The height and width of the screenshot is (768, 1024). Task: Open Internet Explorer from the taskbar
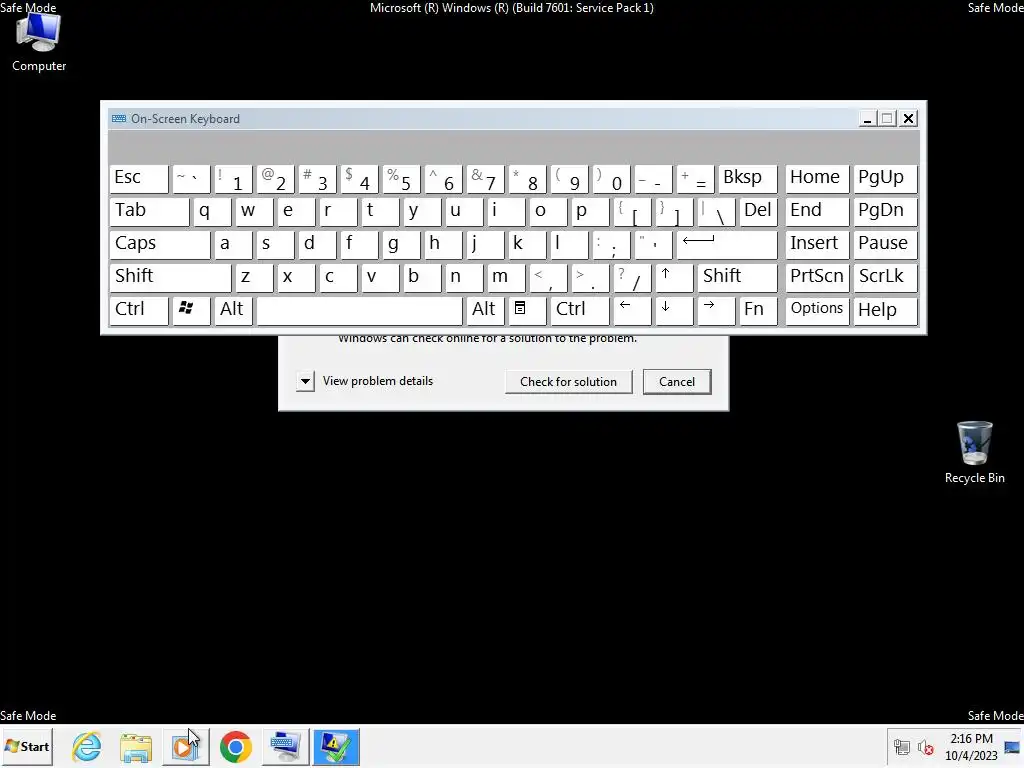pyautogui.click(x=87, y=746)
